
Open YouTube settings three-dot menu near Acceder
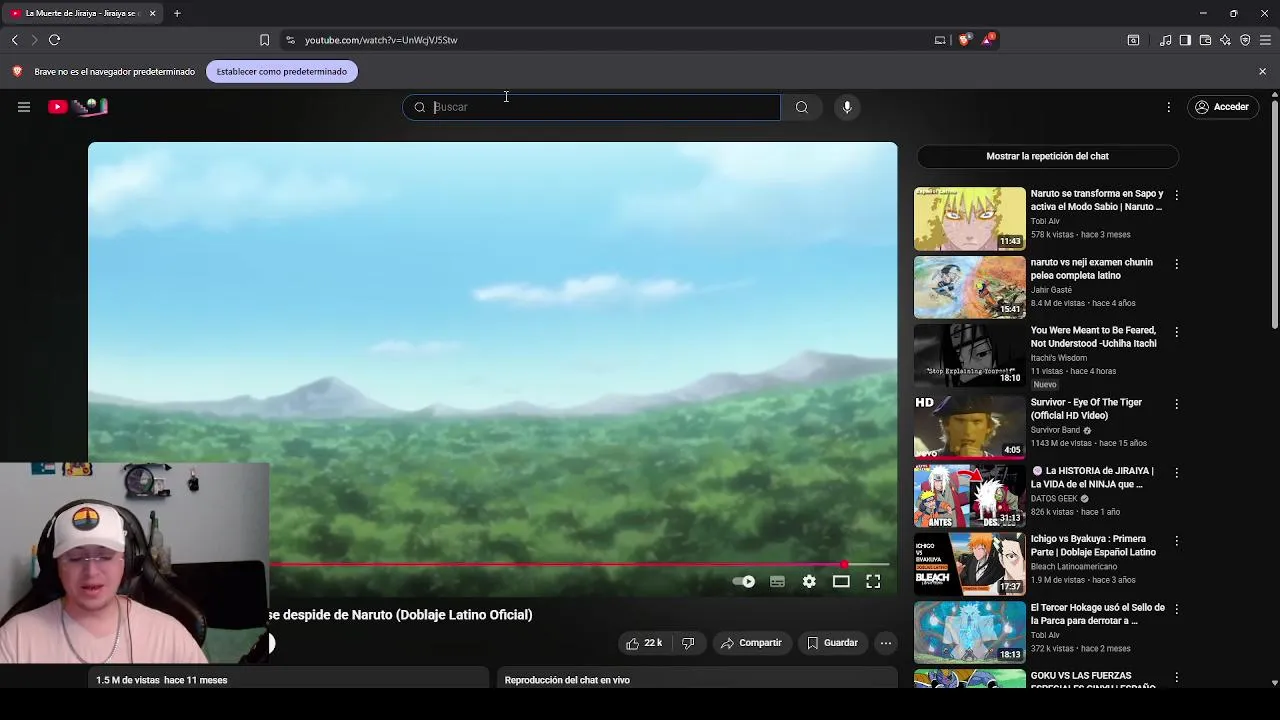(1169, 107)
